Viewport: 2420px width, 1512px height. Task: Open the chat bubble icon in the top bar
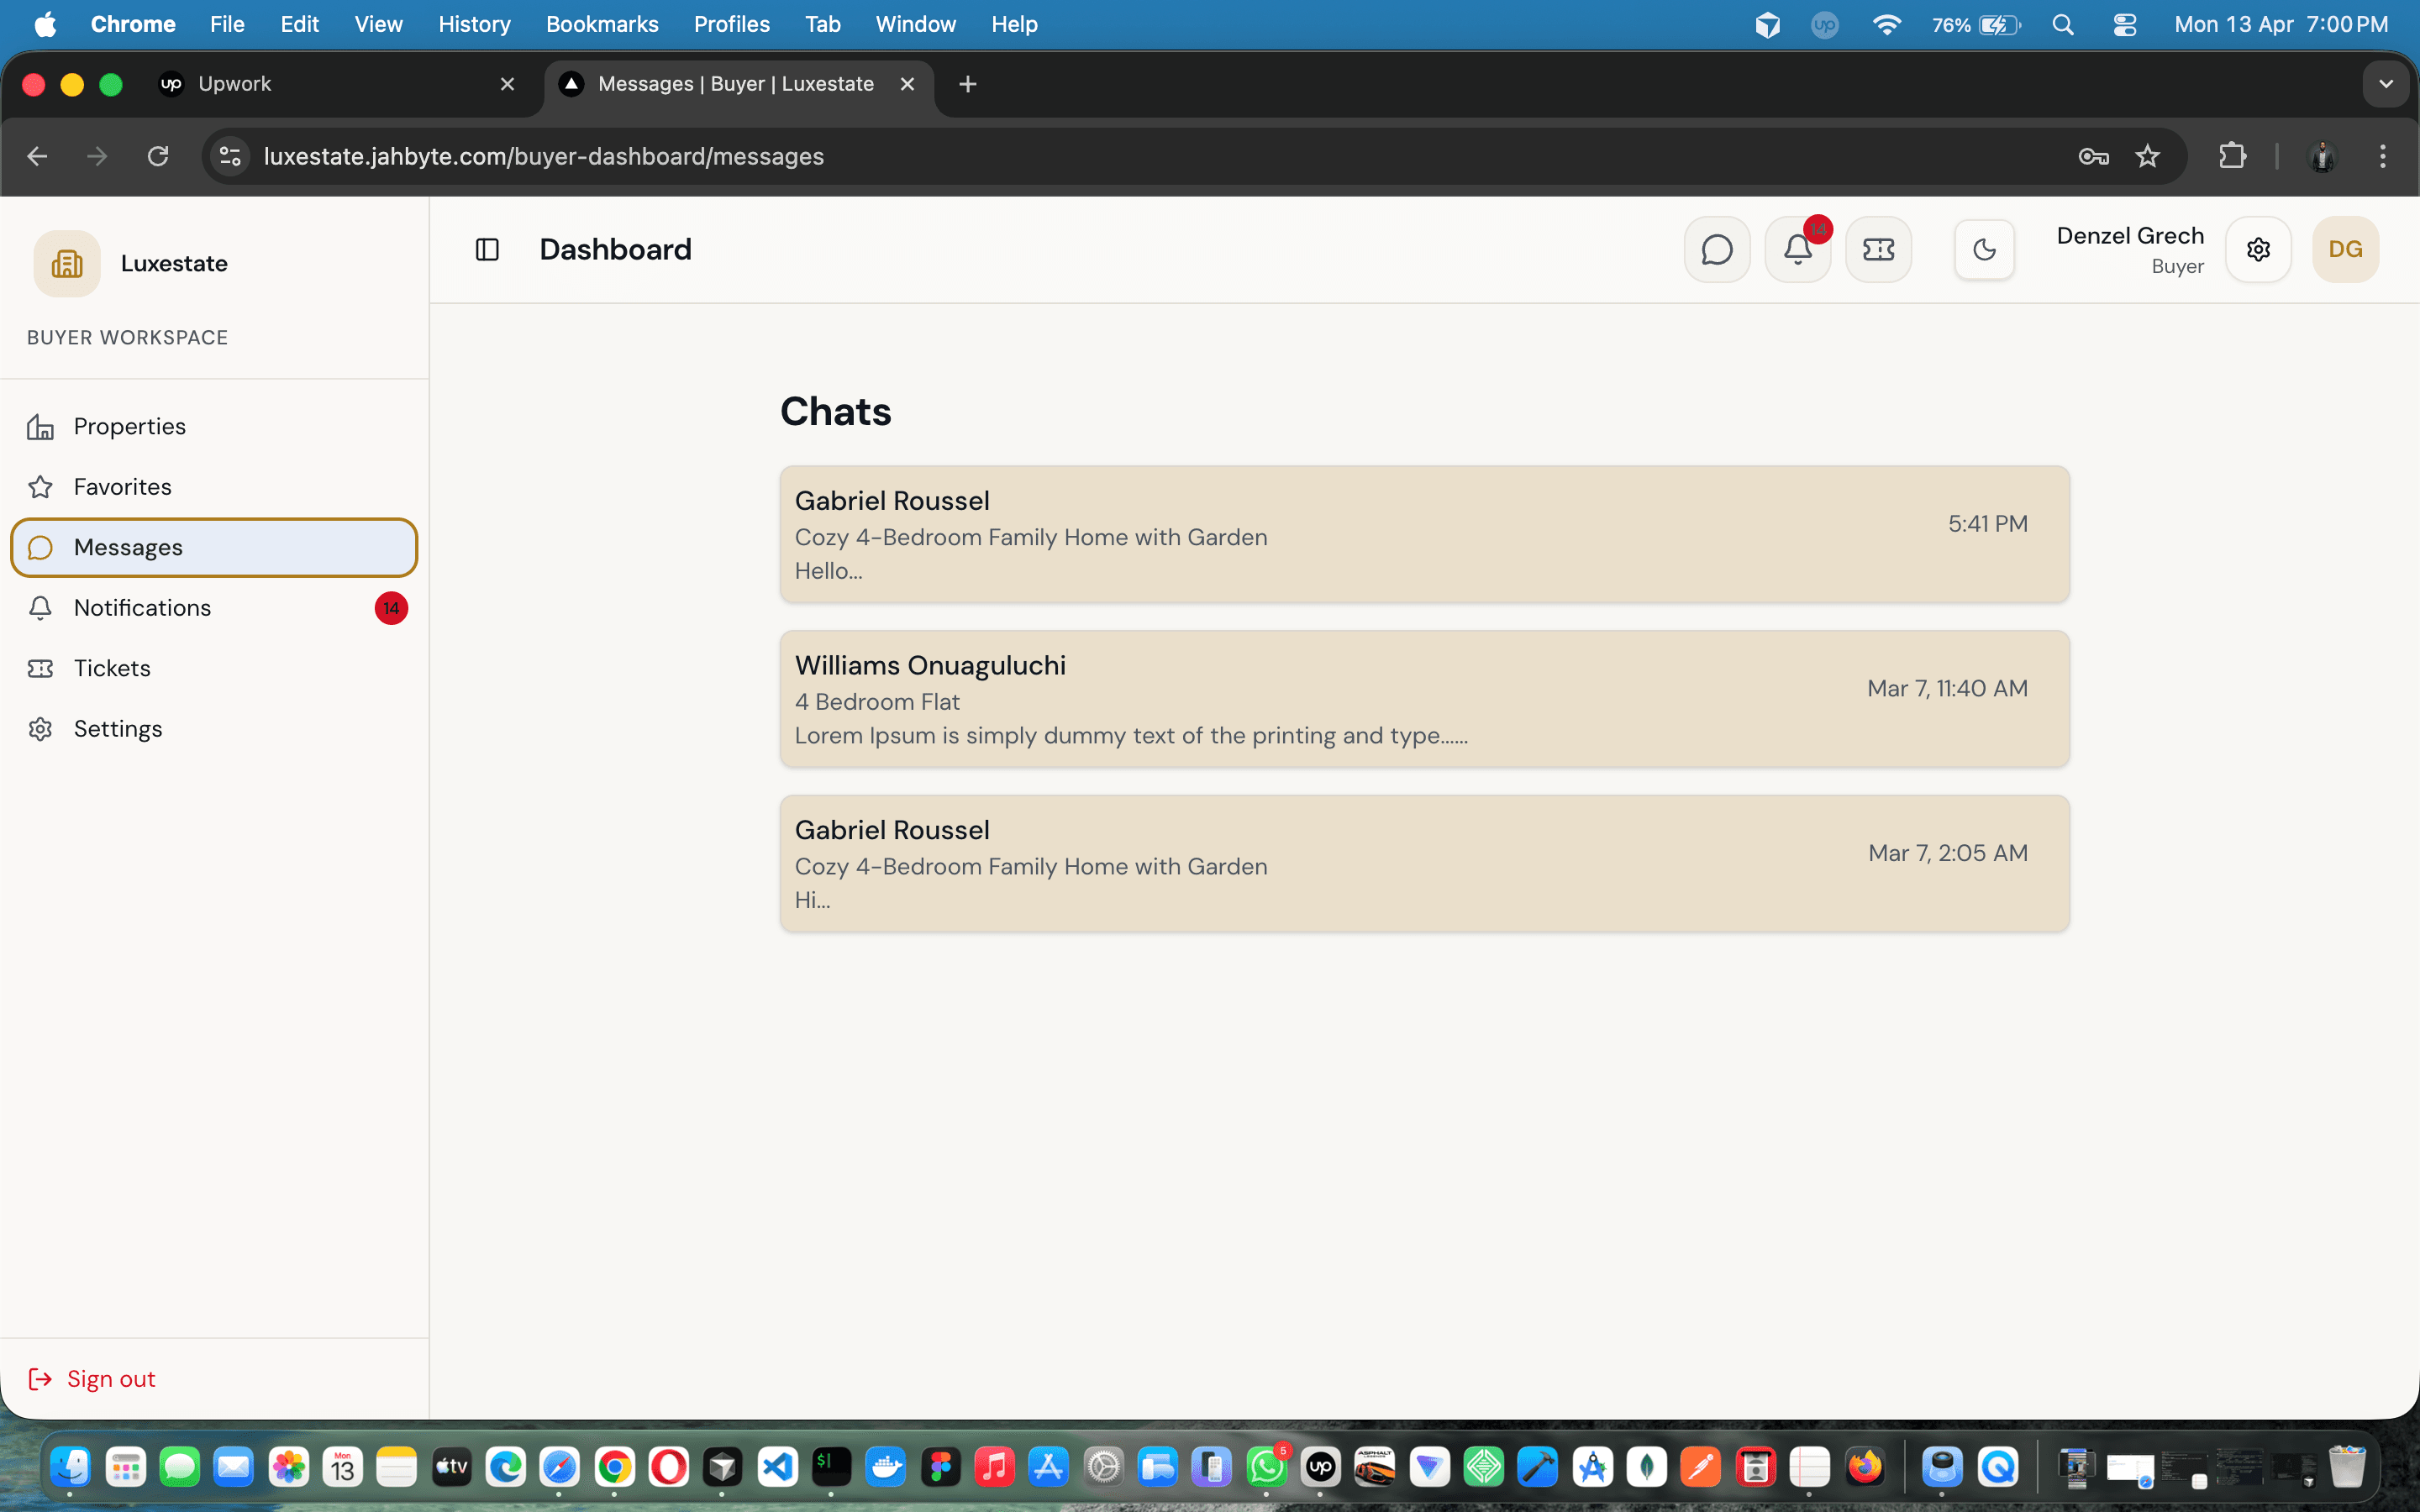[x=1716, y=249]
